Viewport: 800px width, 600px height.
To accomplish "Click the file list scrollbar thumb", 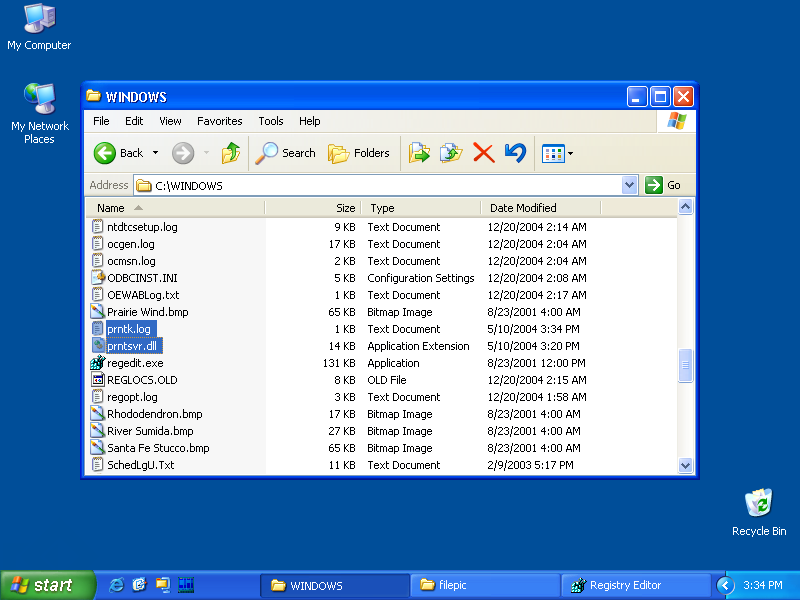I will point(685,365).
